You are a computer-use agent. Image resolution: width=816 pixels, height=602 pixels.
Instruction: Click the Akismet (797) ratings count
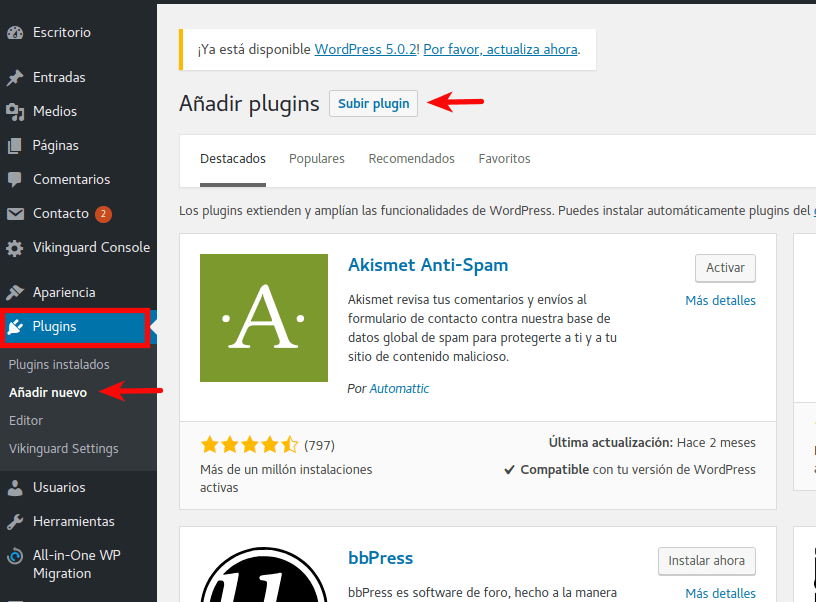pyautogui.click(x=319, y=445)
